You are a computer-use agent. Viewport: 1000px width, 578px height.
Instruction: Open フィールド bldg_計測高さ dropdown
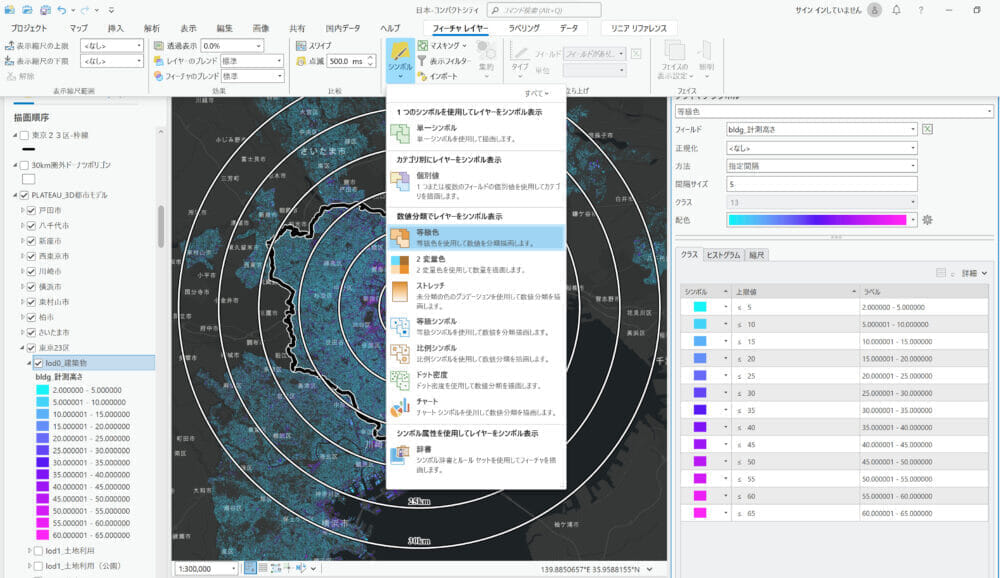821,129
